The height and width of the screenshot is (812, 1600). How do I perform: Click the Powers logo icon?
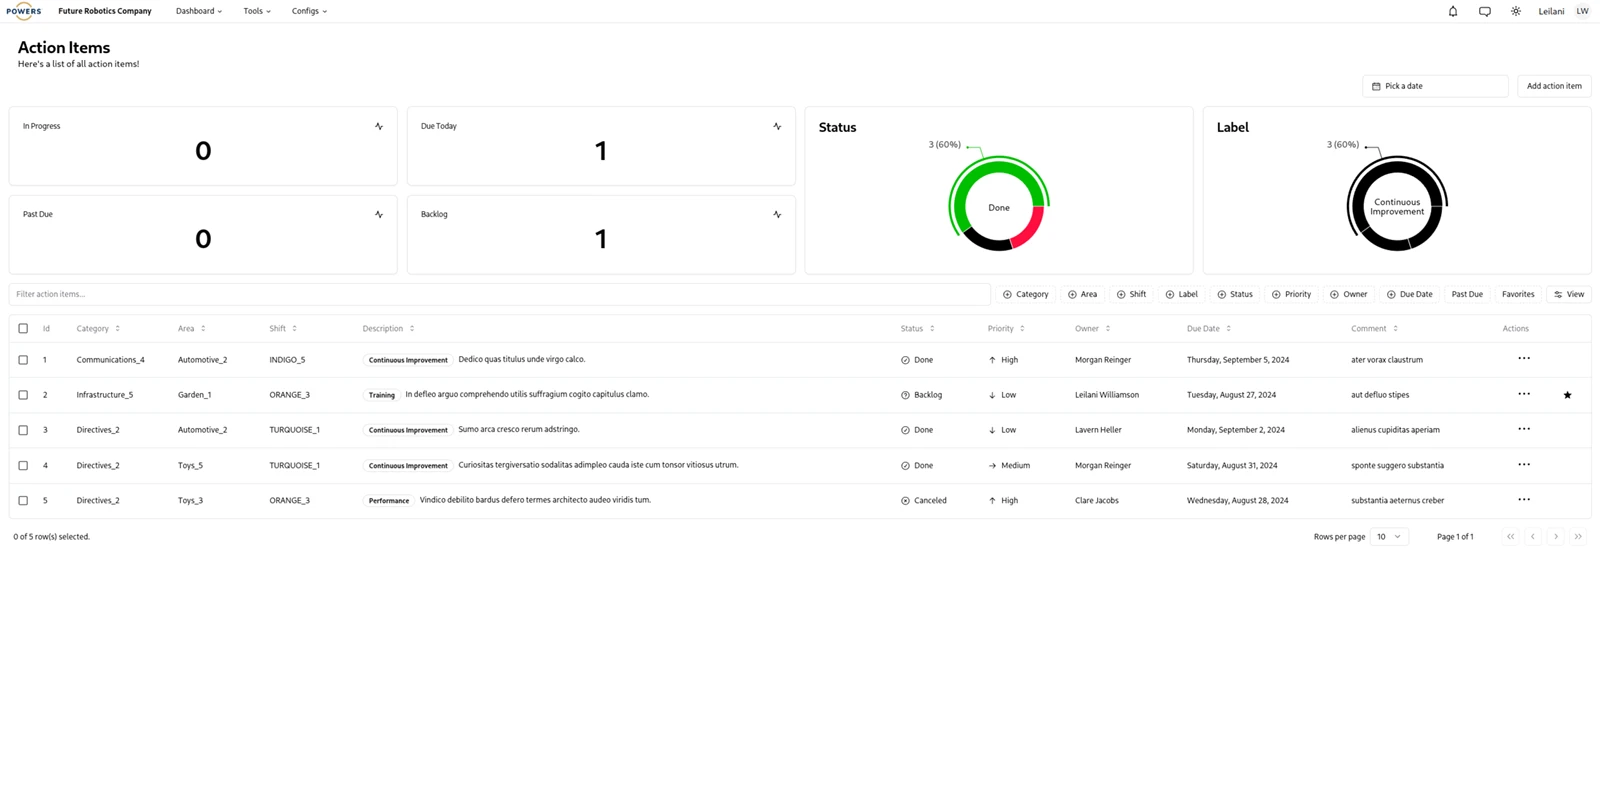click(23, 11)
